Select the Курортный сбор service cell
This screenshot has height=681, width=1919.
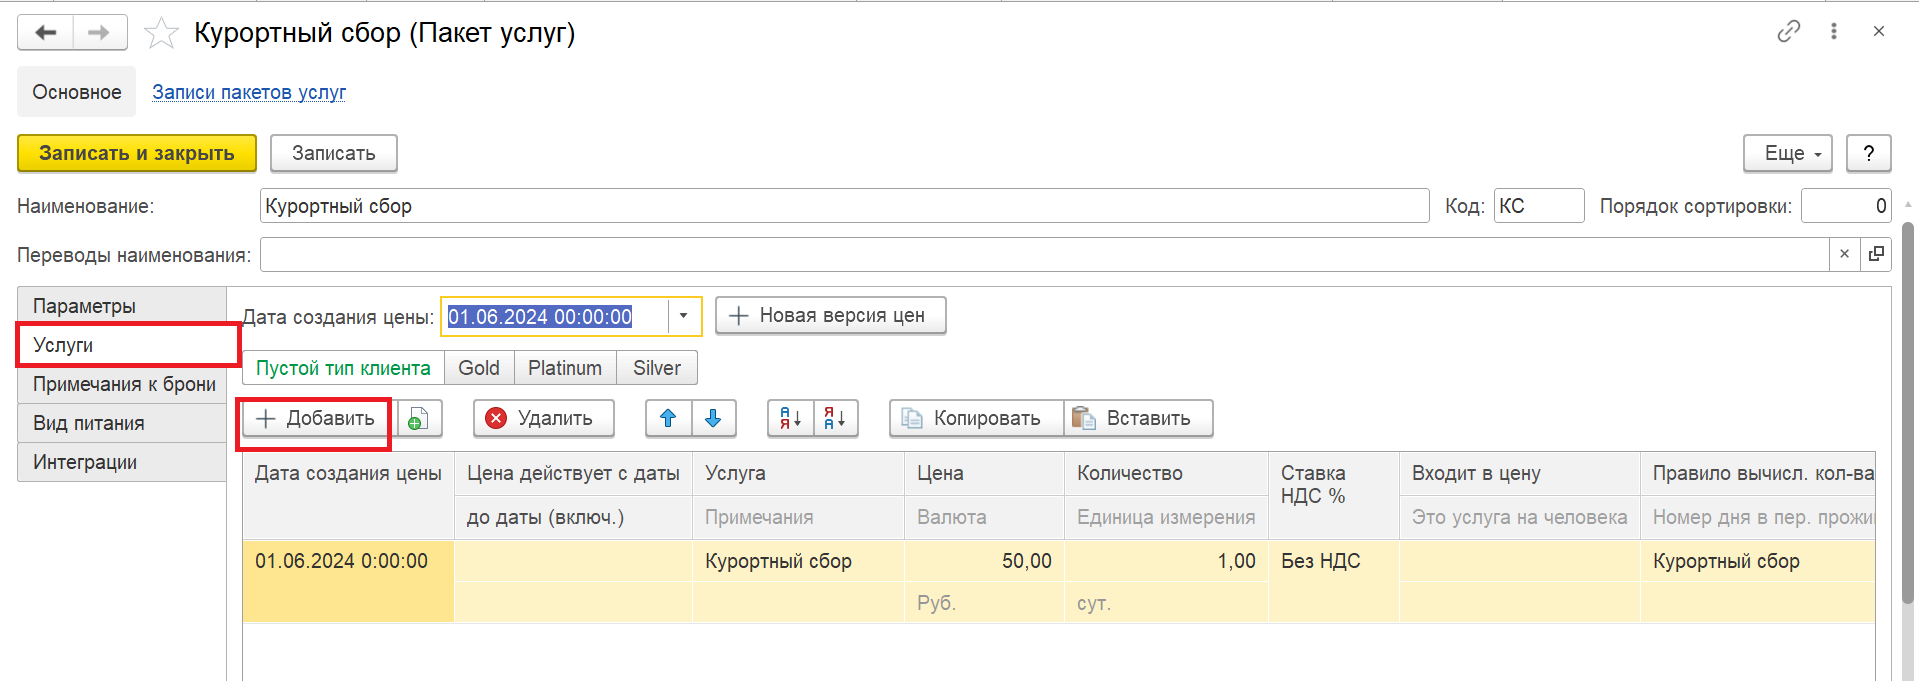pyautogui.click(x=798, y=561)
